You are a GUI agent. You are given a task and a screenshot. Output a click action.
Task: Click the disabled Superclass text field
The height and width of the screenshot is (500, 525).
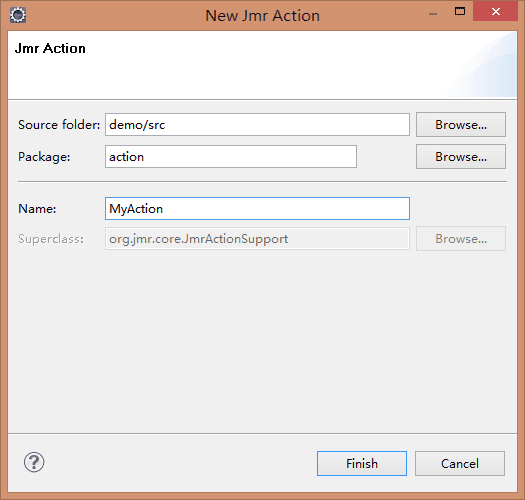(x=257, y=239)
